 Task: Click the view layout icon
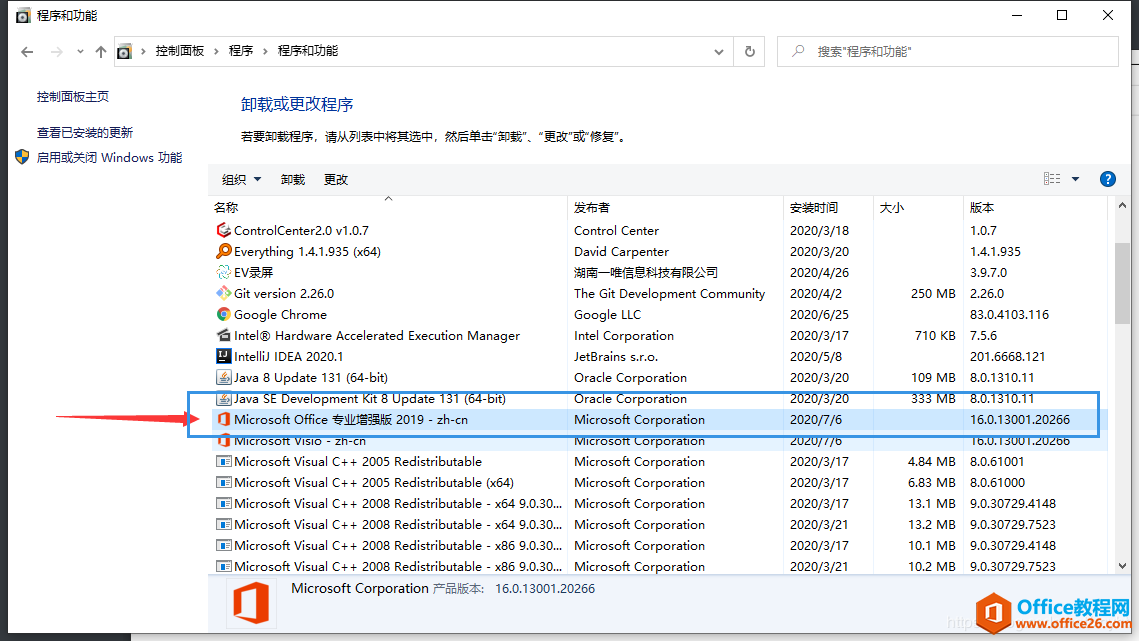click(x=1052, y=180)
